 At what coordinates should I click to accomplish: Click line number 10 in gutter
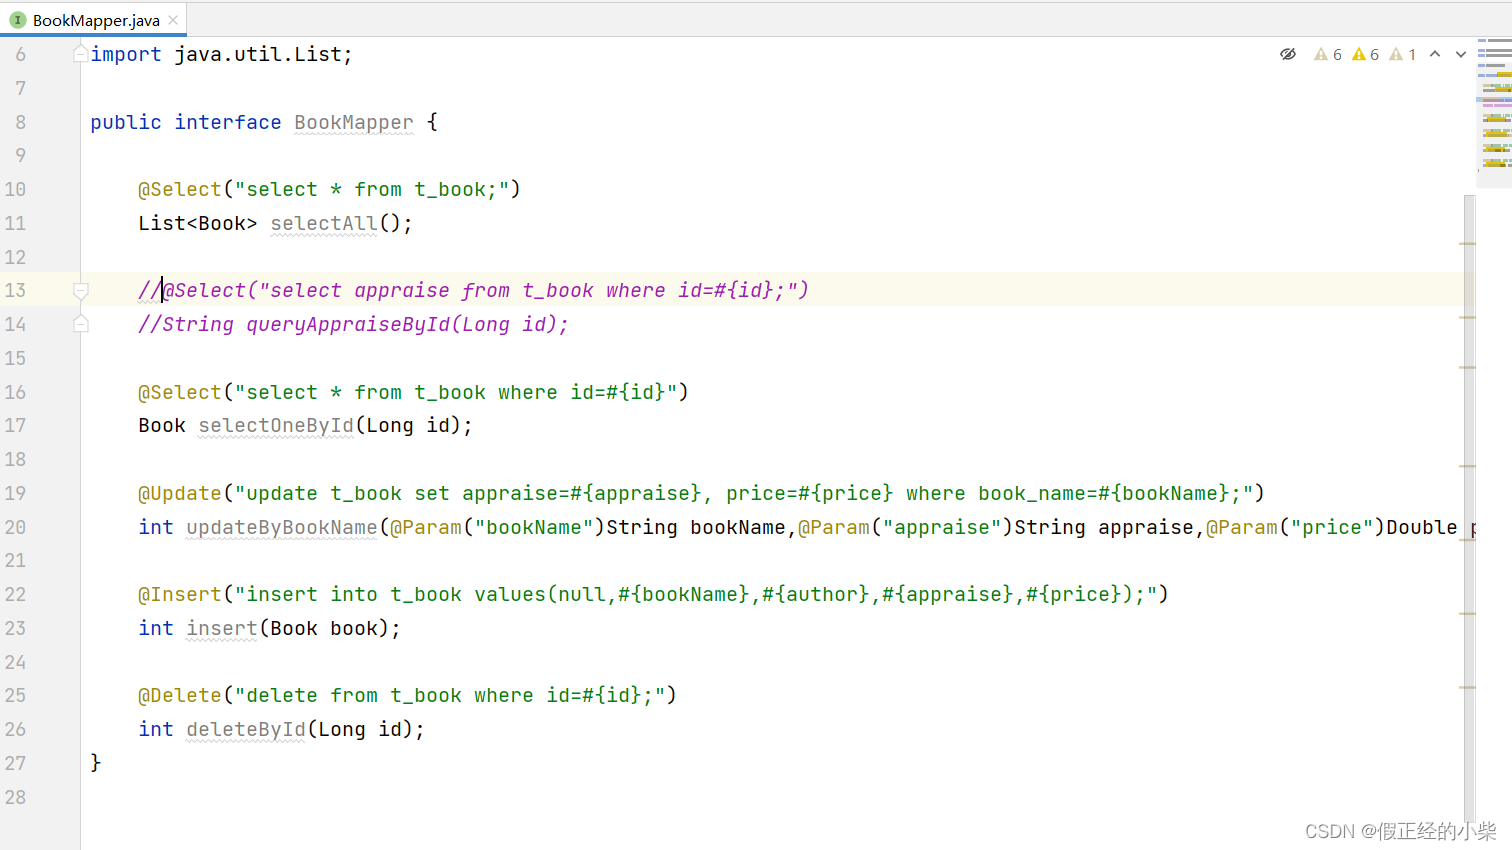point(15,189)
